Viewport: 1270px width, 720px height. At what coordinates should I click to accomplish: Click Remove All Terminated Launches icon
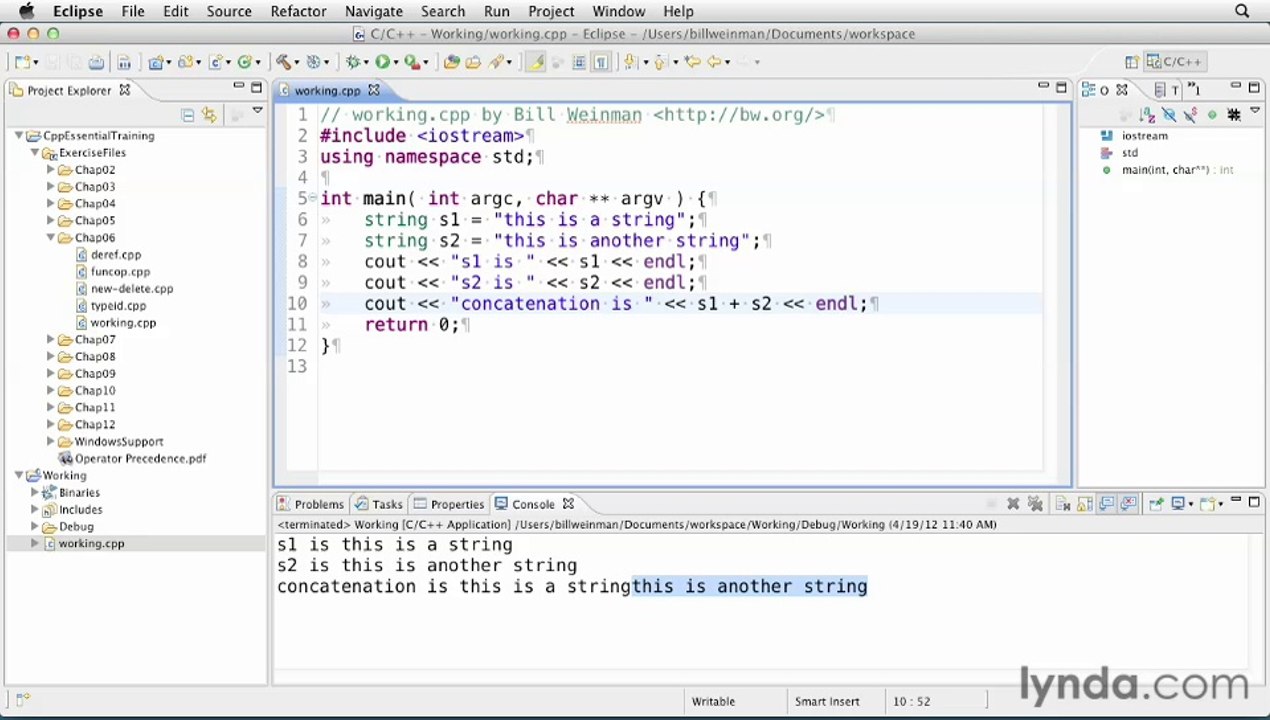(x=1036, y=504)
